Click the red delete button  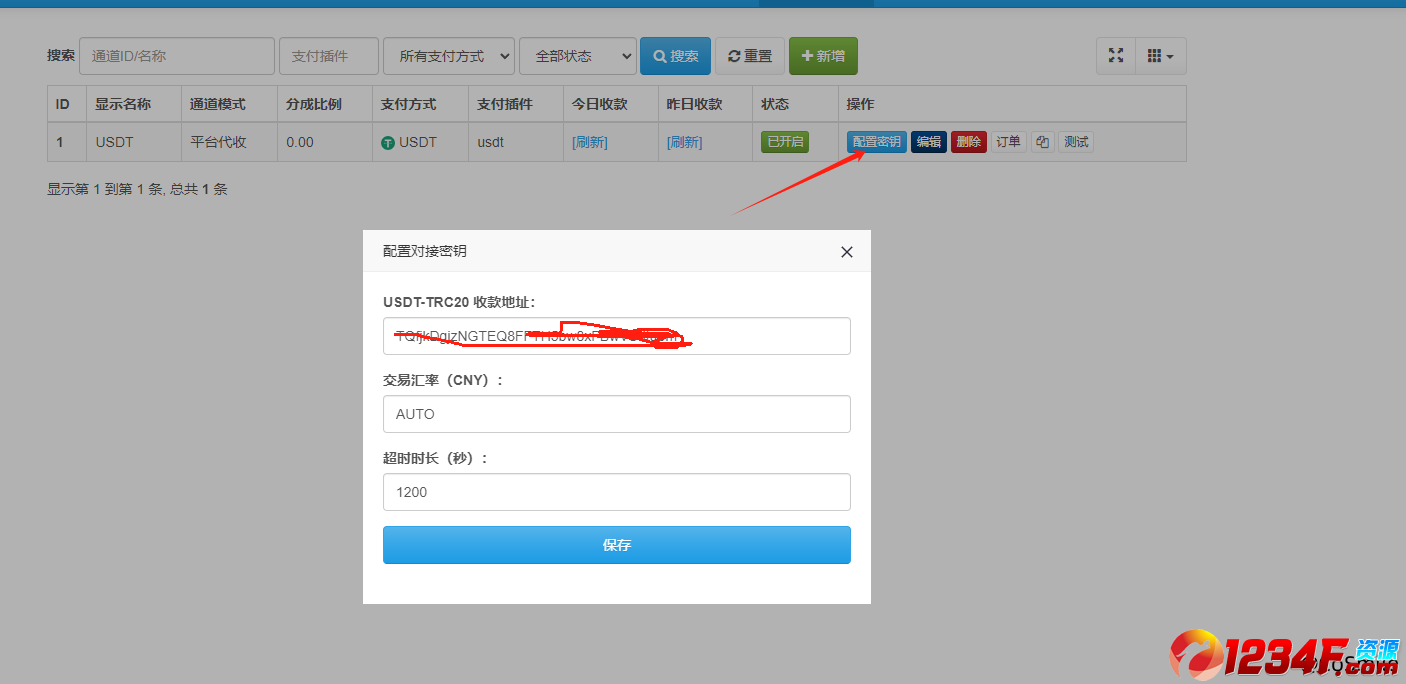tap(969, 142)
